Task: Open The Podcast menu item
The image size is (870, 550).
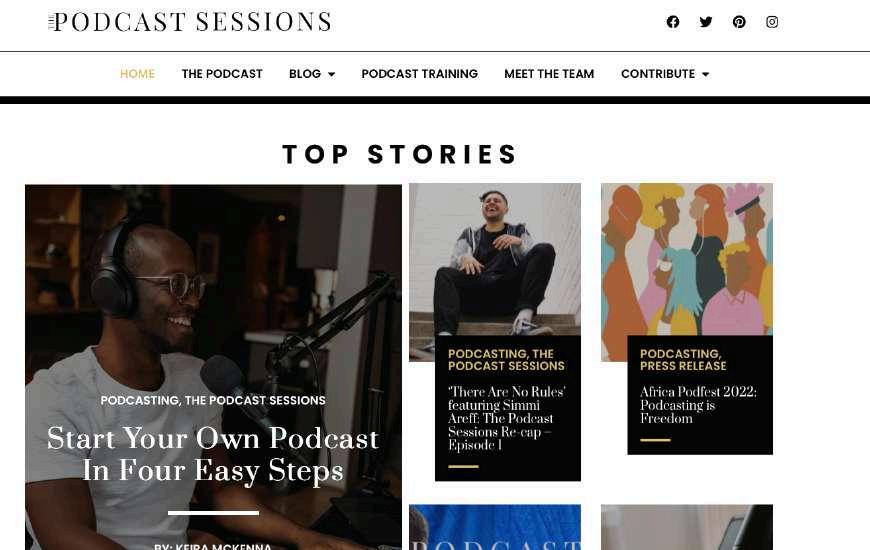Action: tap(222, 74)
